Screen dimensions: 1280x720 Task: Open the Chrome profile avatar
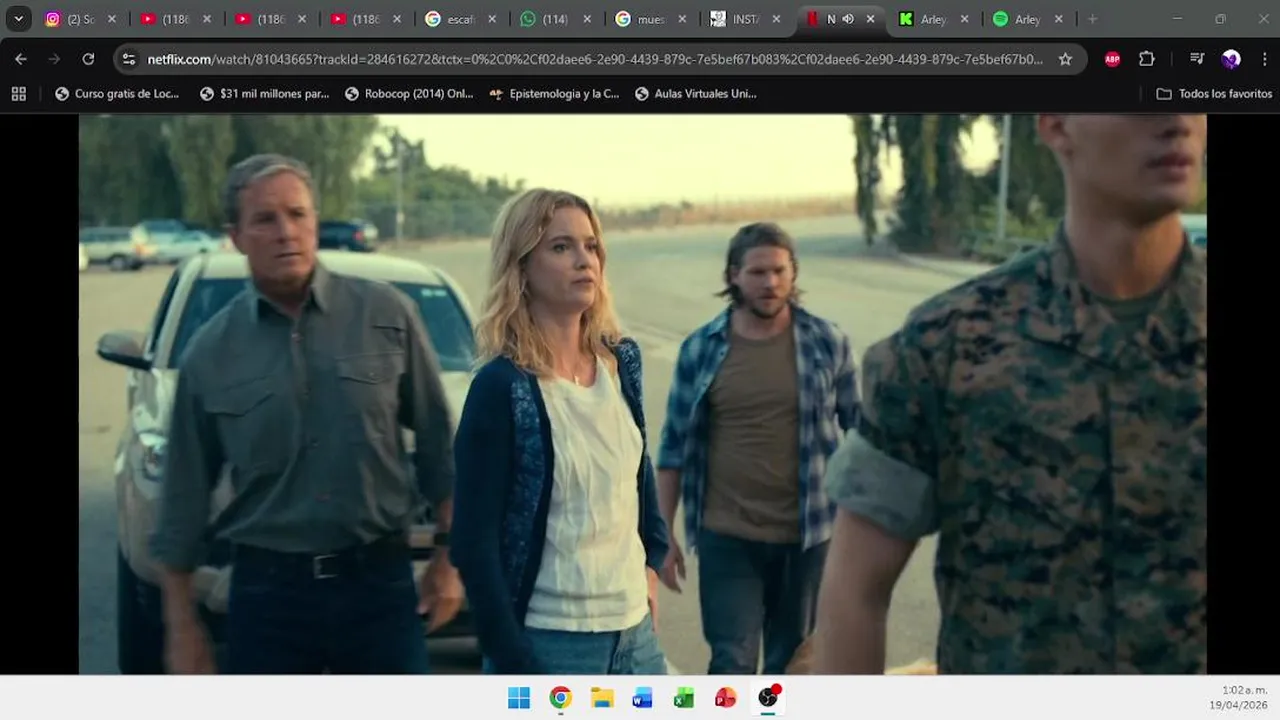tap(1231, 59)
